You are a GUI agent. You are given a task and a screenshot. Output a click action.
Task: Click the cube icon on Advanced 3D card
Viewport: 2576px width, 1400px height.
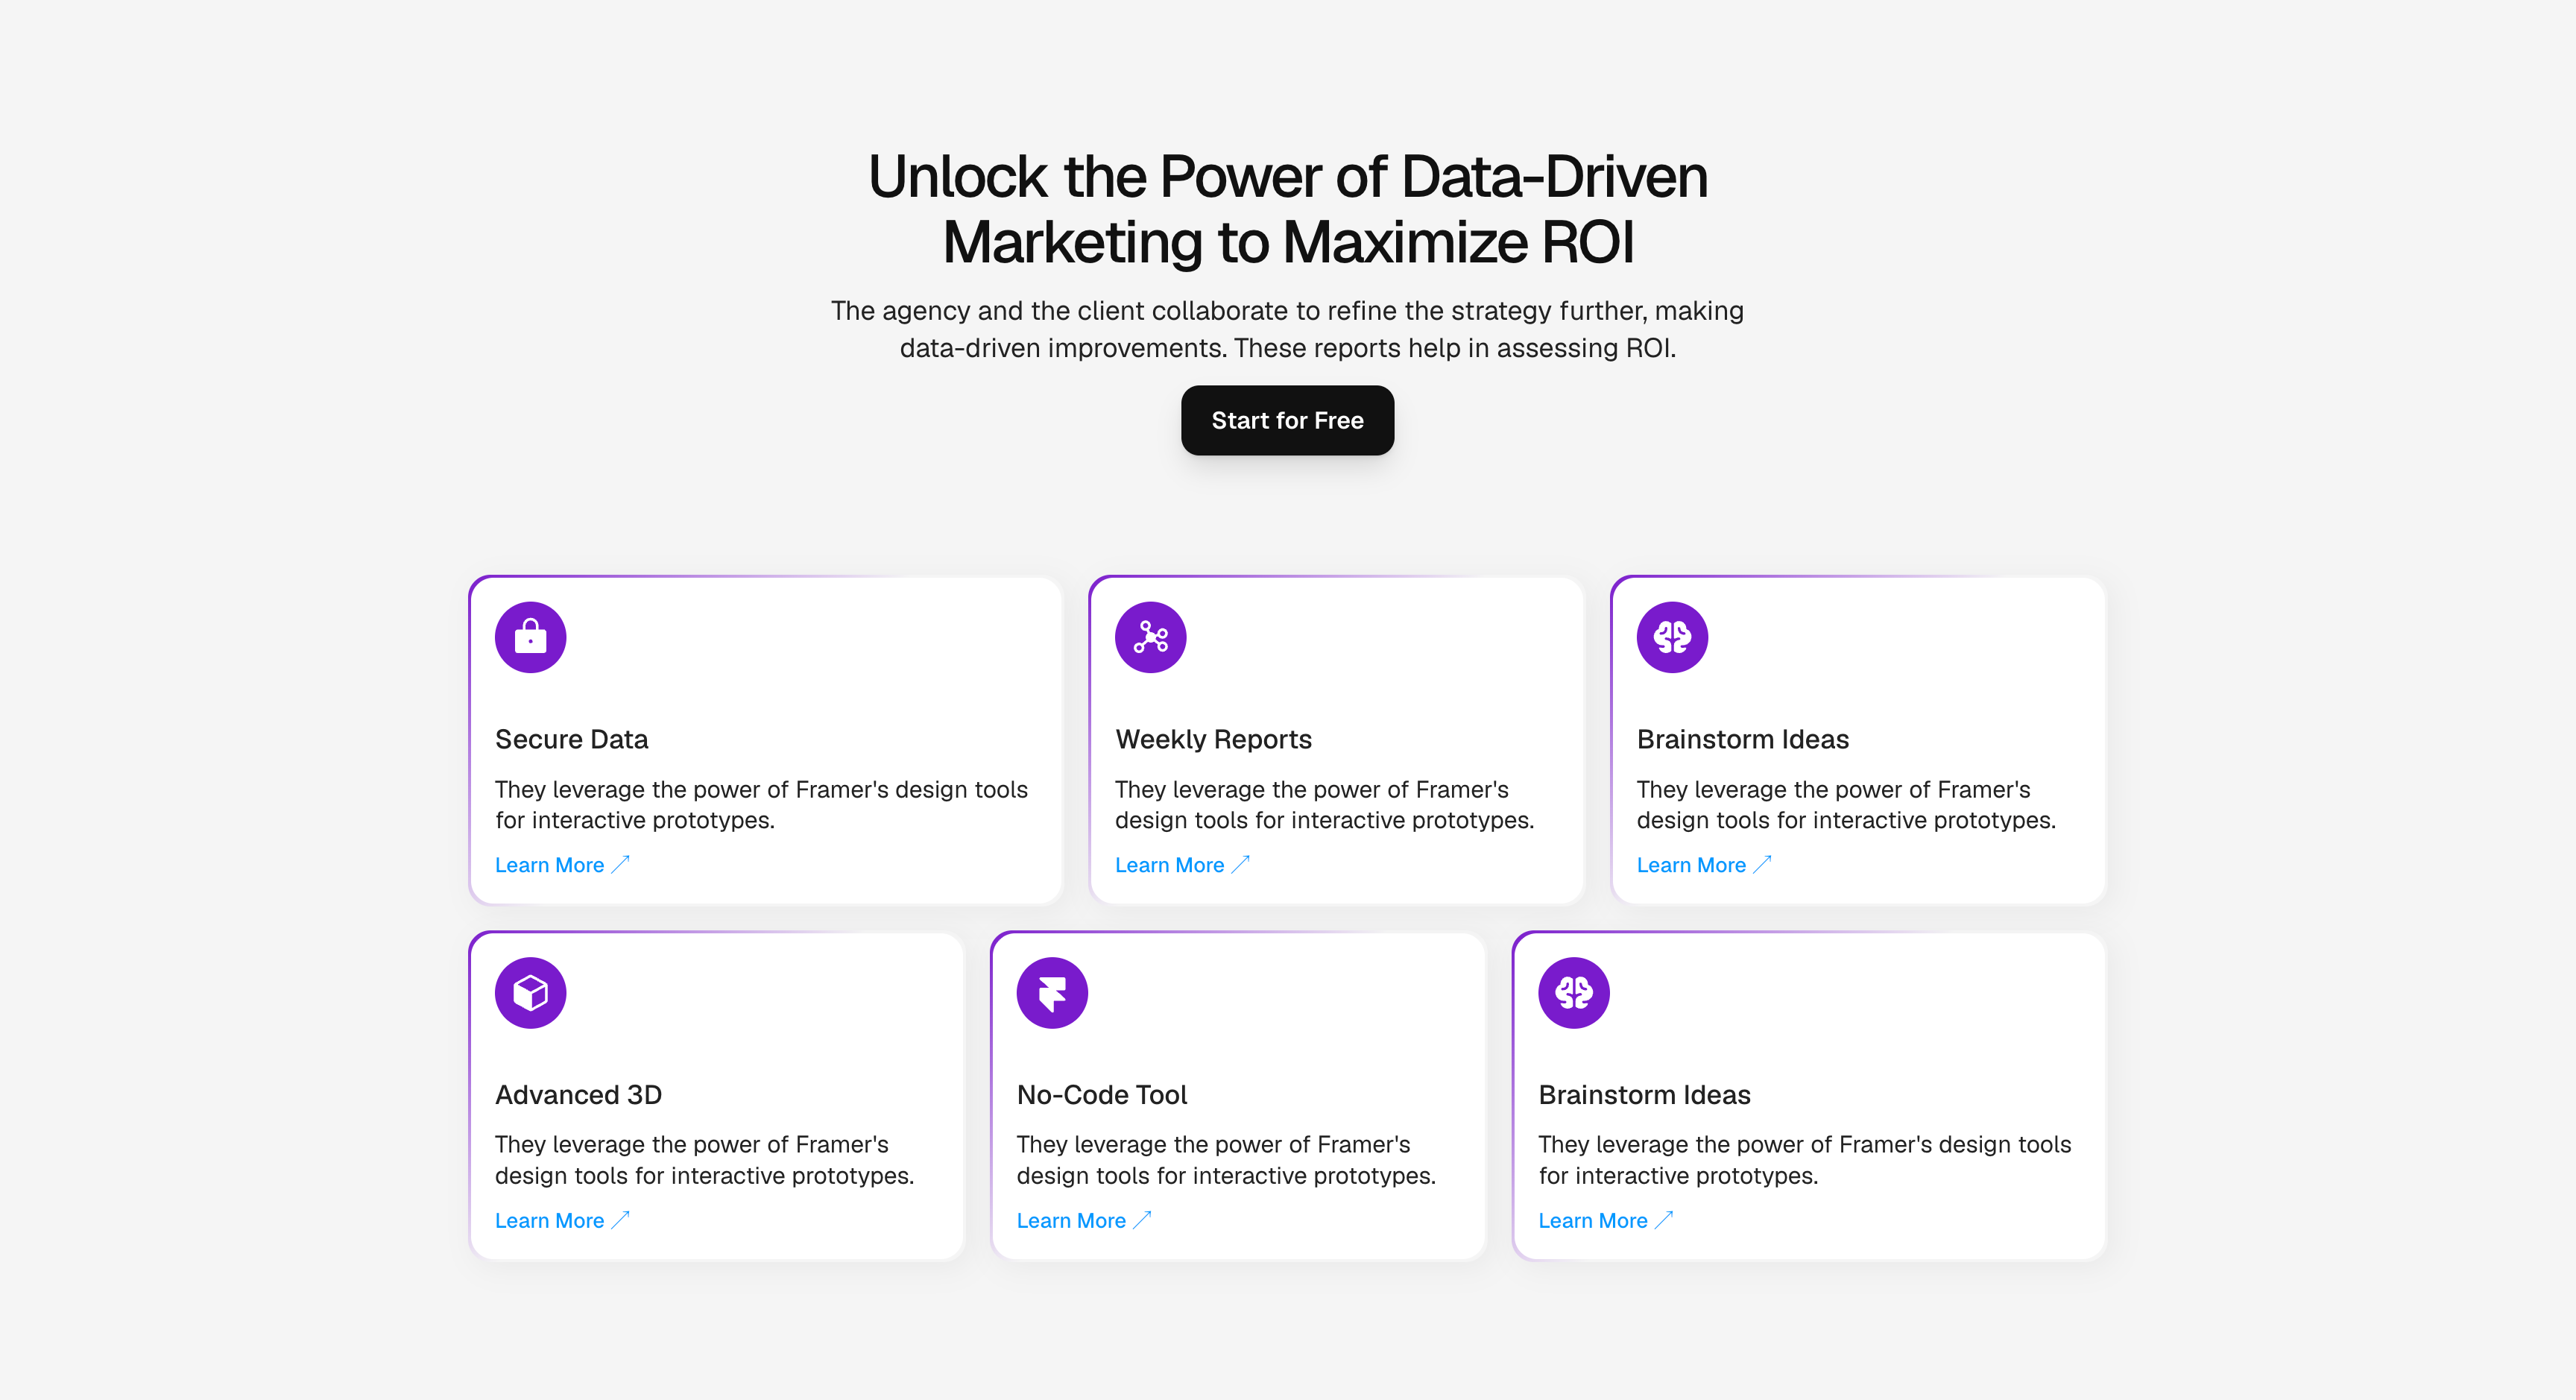pos(530,993)
